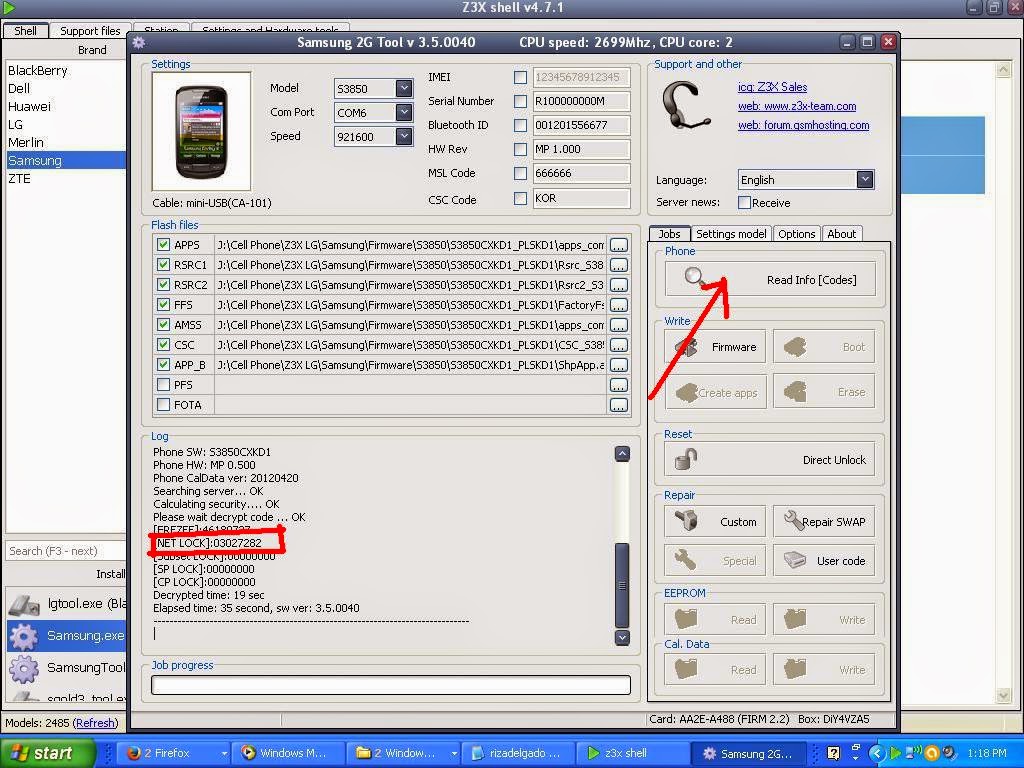Click the Cal. Data Write folder icon
The width and height of the screenshot is (1024, 768).
tap(795, 669)
